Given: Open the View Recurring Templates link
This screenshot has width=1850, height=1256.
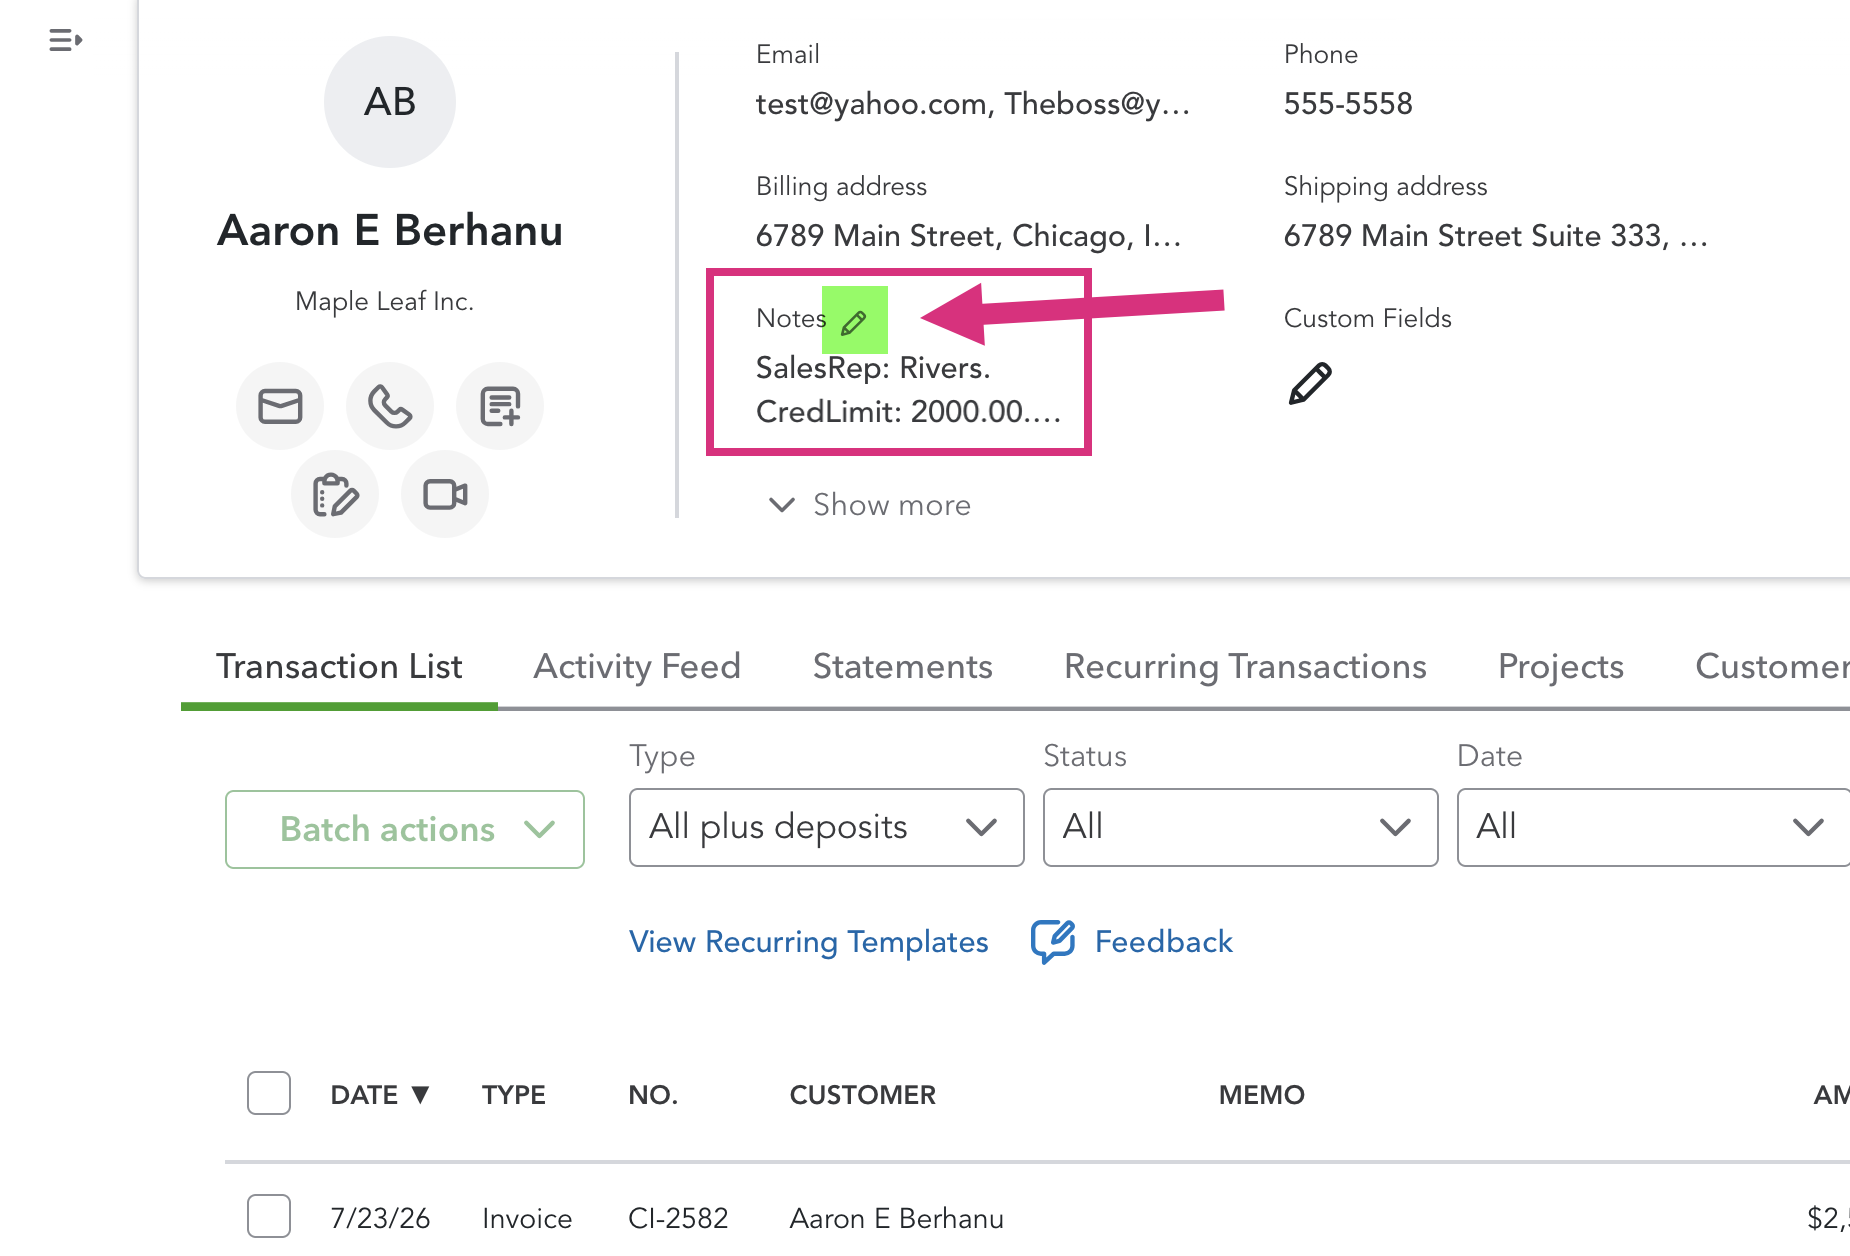Looking at the screenshot, I should 809,941.
